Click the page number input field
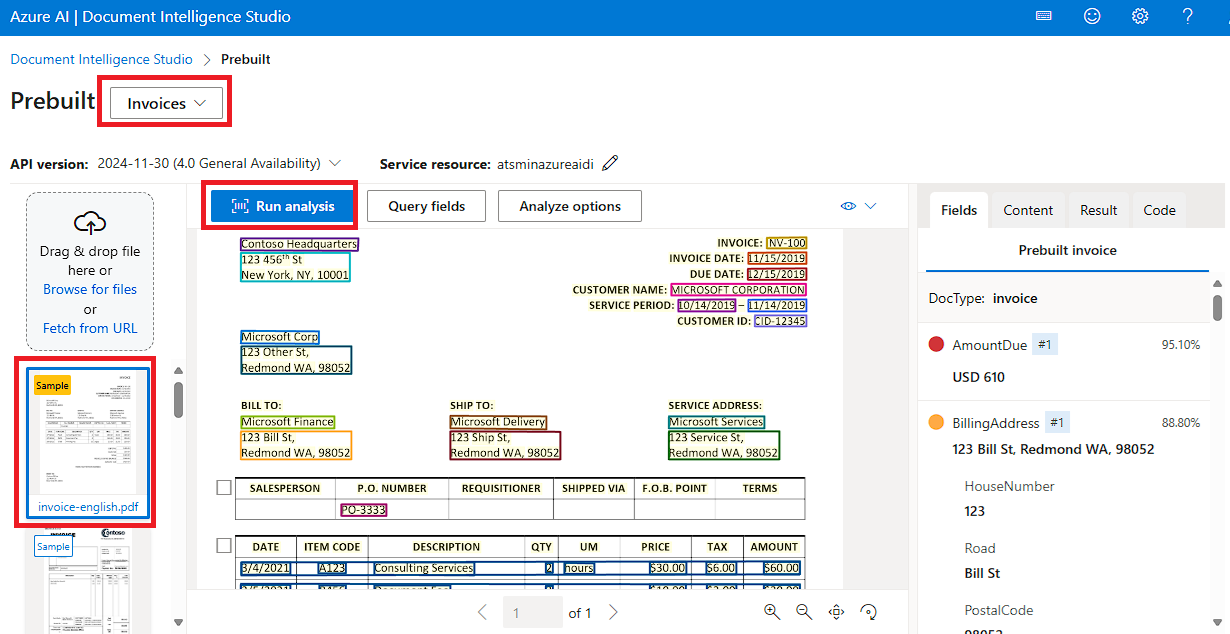Image resolution: width=1230 pixels, height=634 pixels. coord(530,612)
